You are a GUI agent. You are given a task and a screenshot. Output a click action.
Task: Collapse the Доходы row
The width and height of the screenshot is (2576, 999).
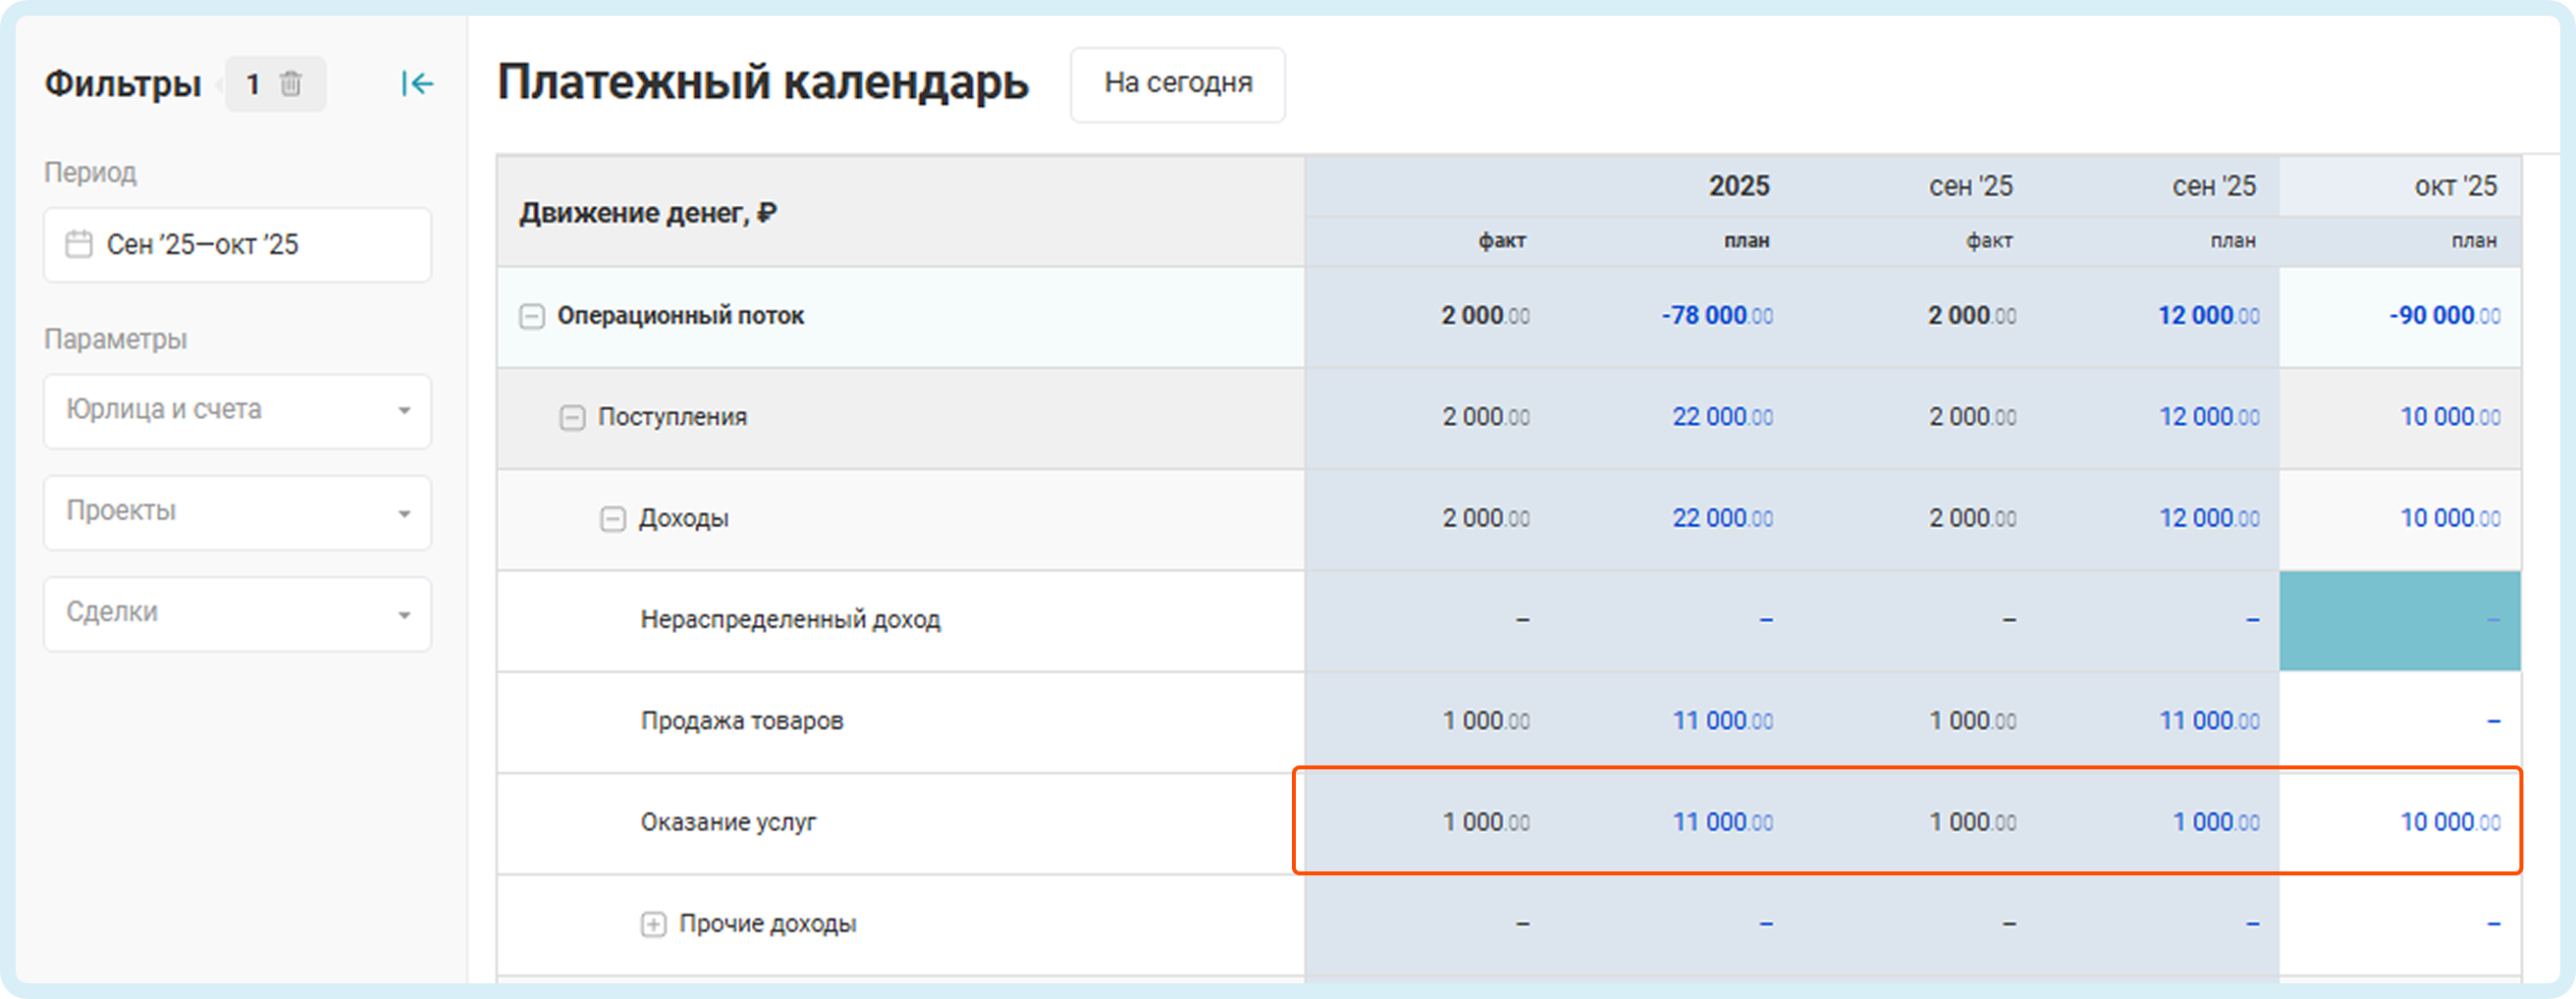pyautogui.click(x=613, y=519)
